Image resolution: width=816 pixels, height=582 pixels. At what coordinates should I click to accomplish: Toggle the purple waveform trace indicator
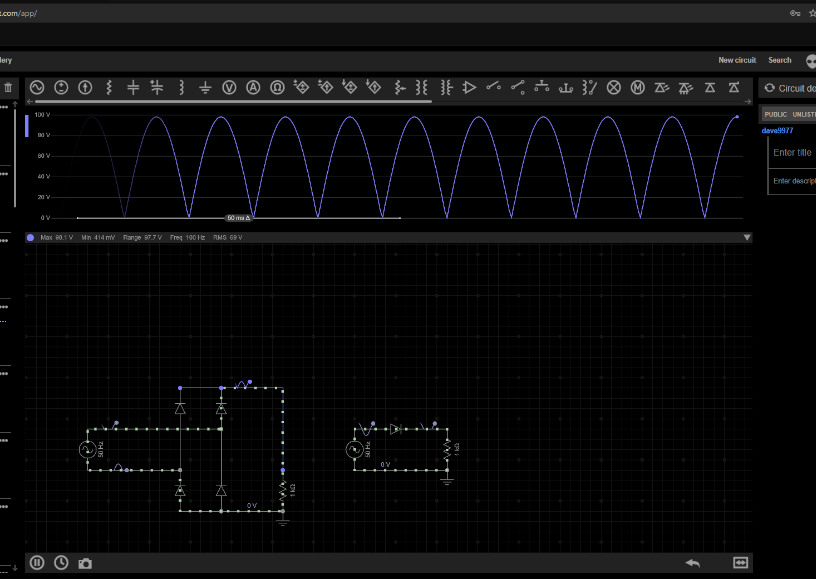click(31, 238)
